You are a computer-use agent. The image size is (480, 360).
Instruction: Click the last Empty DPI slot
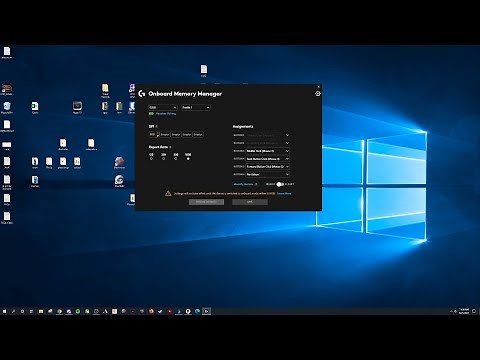coord(198,135)
